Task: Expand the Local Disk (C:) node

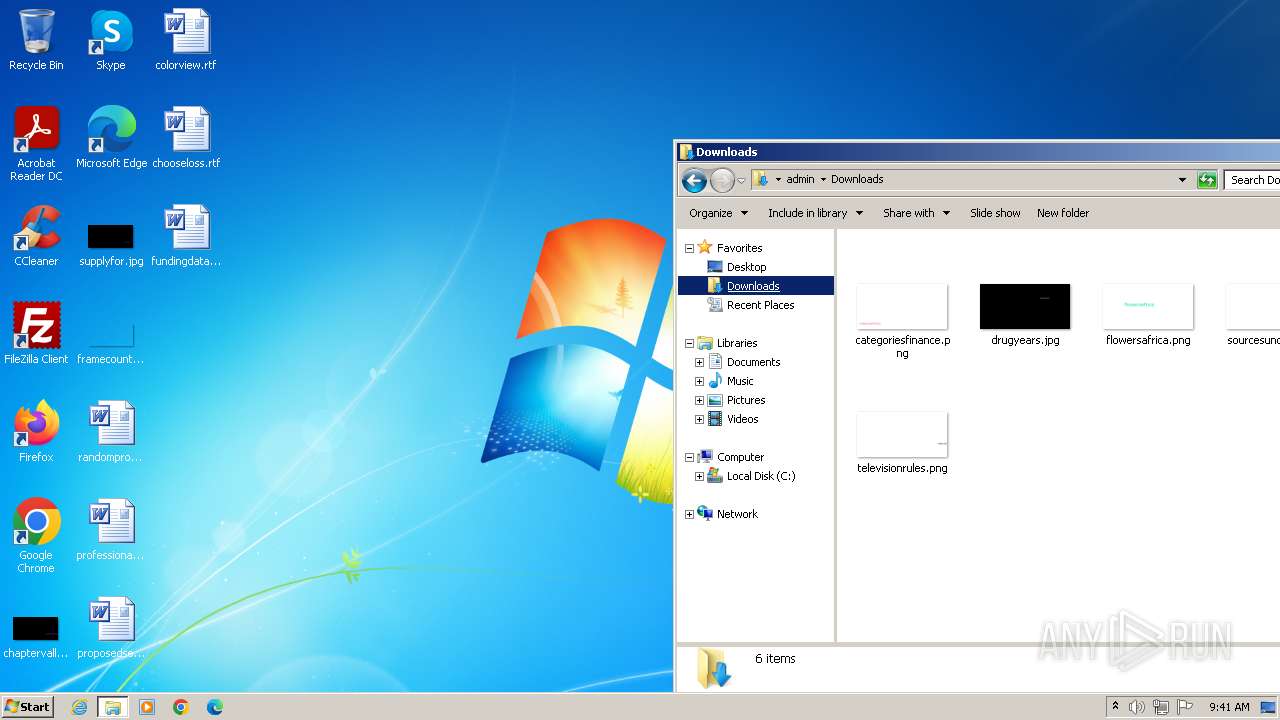Action: (699, 476)
